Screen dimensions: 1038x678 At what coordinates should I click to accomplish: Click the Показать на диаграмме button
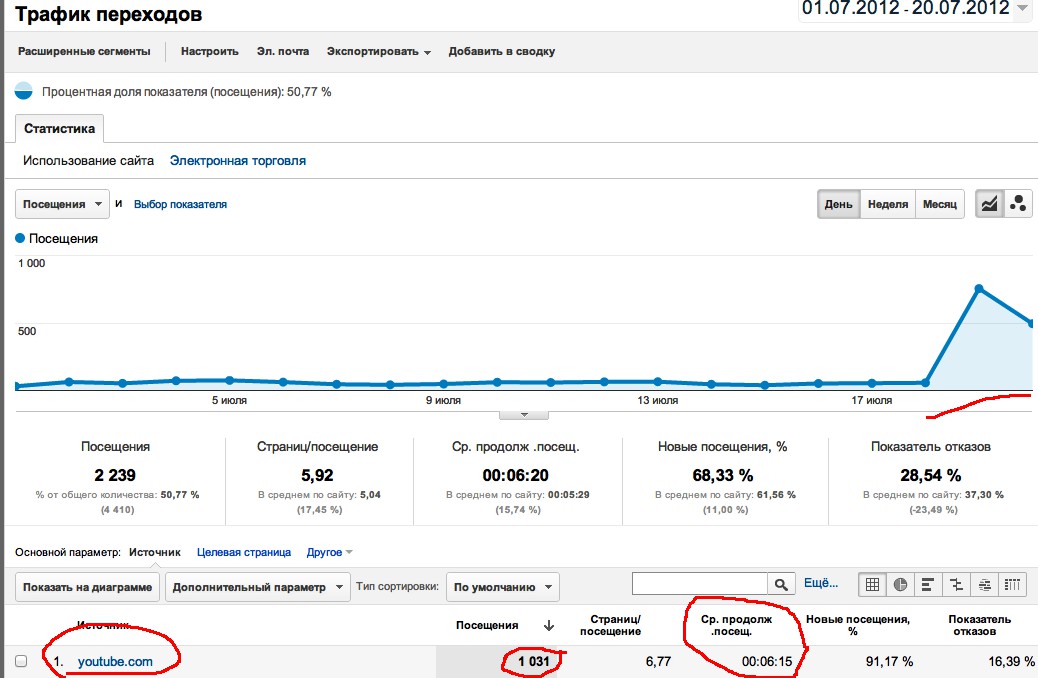(x=87, y=587)
